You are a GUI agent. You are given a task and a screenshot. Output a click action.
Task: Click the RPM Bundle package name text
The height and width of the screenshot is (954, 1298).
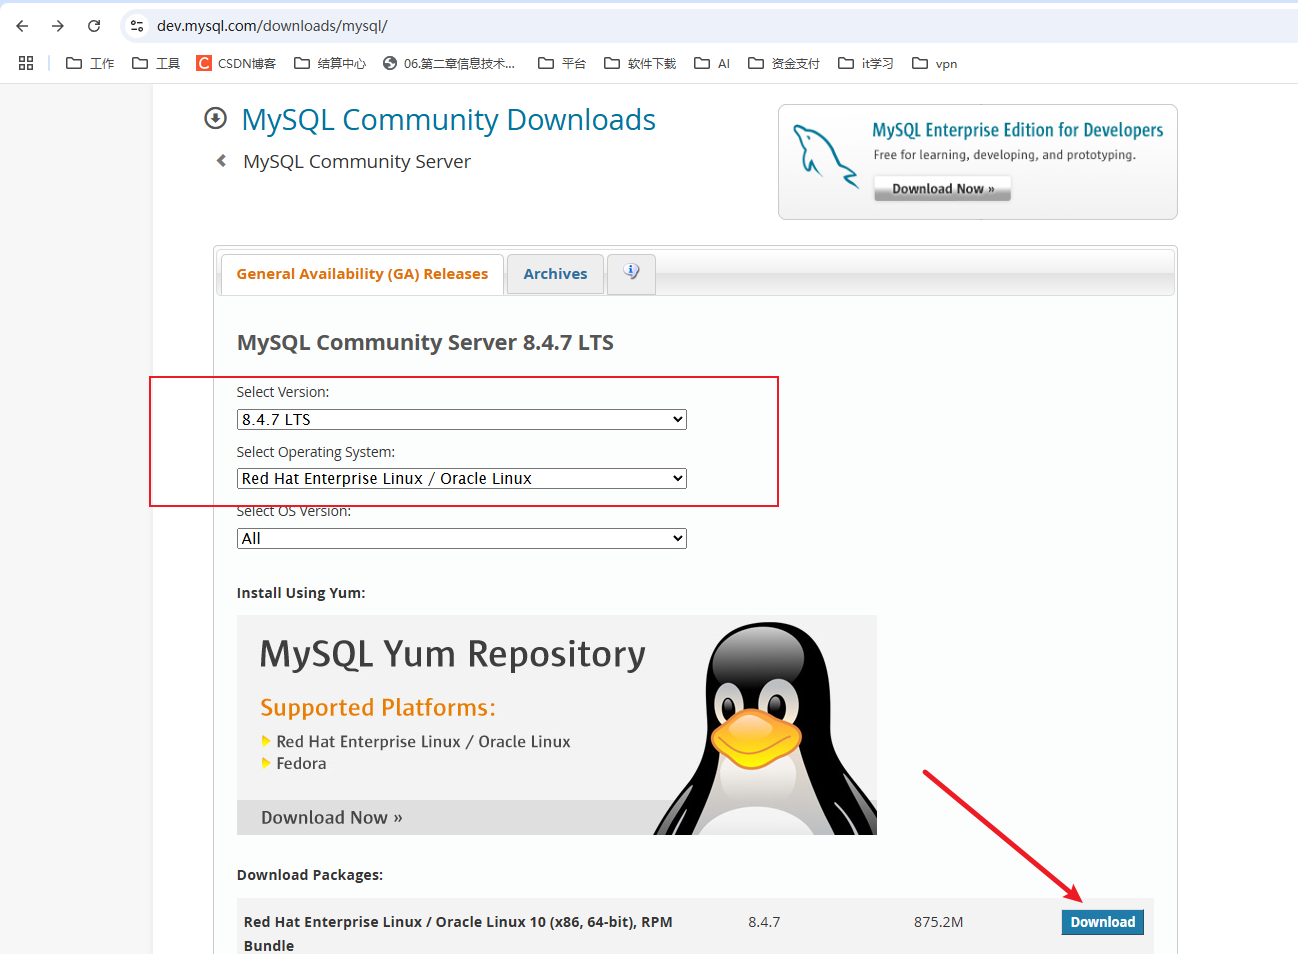click(x=458, y=933)
